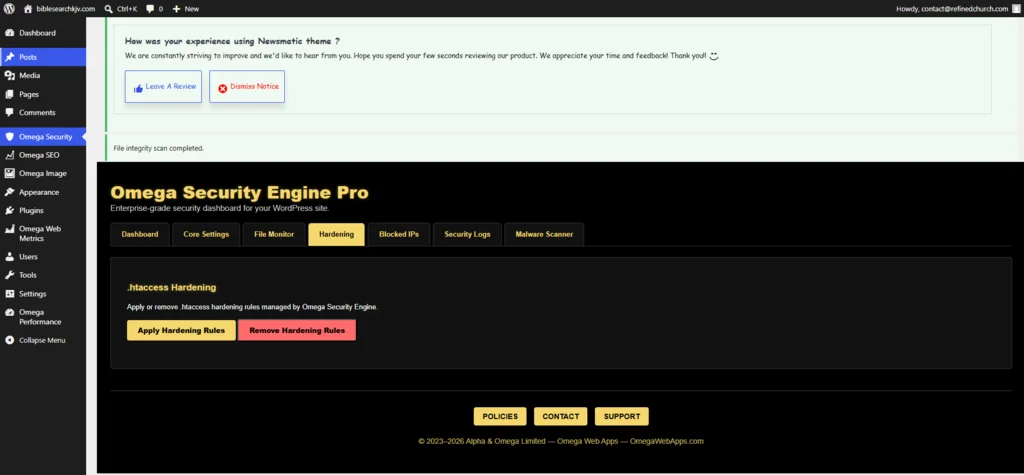The height and width of the screenshot is (475, 1024).
Task: Click the home icon beside biblesearchkjv.com
Action: 27,8
